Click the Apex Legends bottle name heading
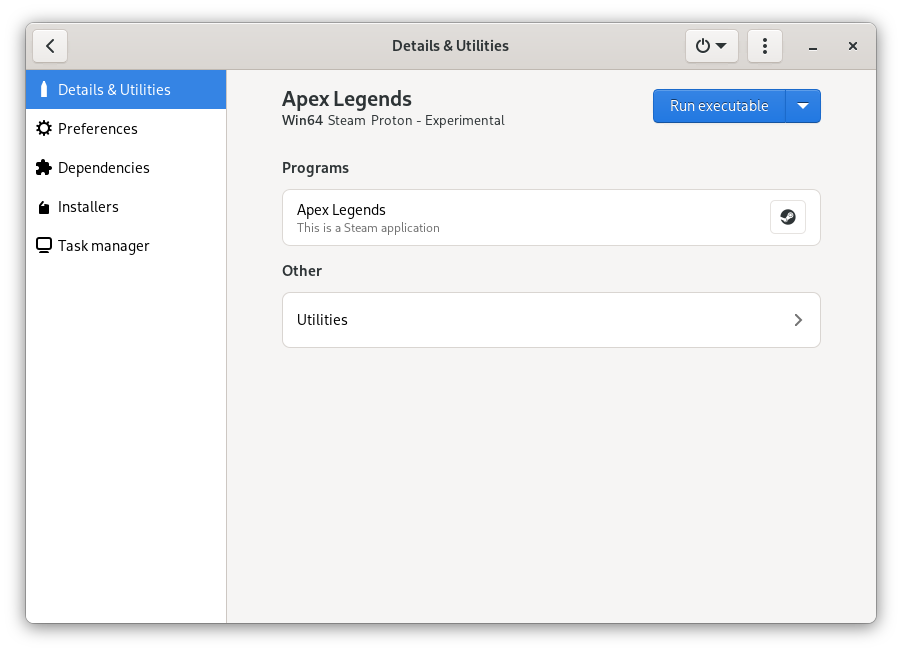The height and width of the screenshot is (652, 902). [347, 99]
